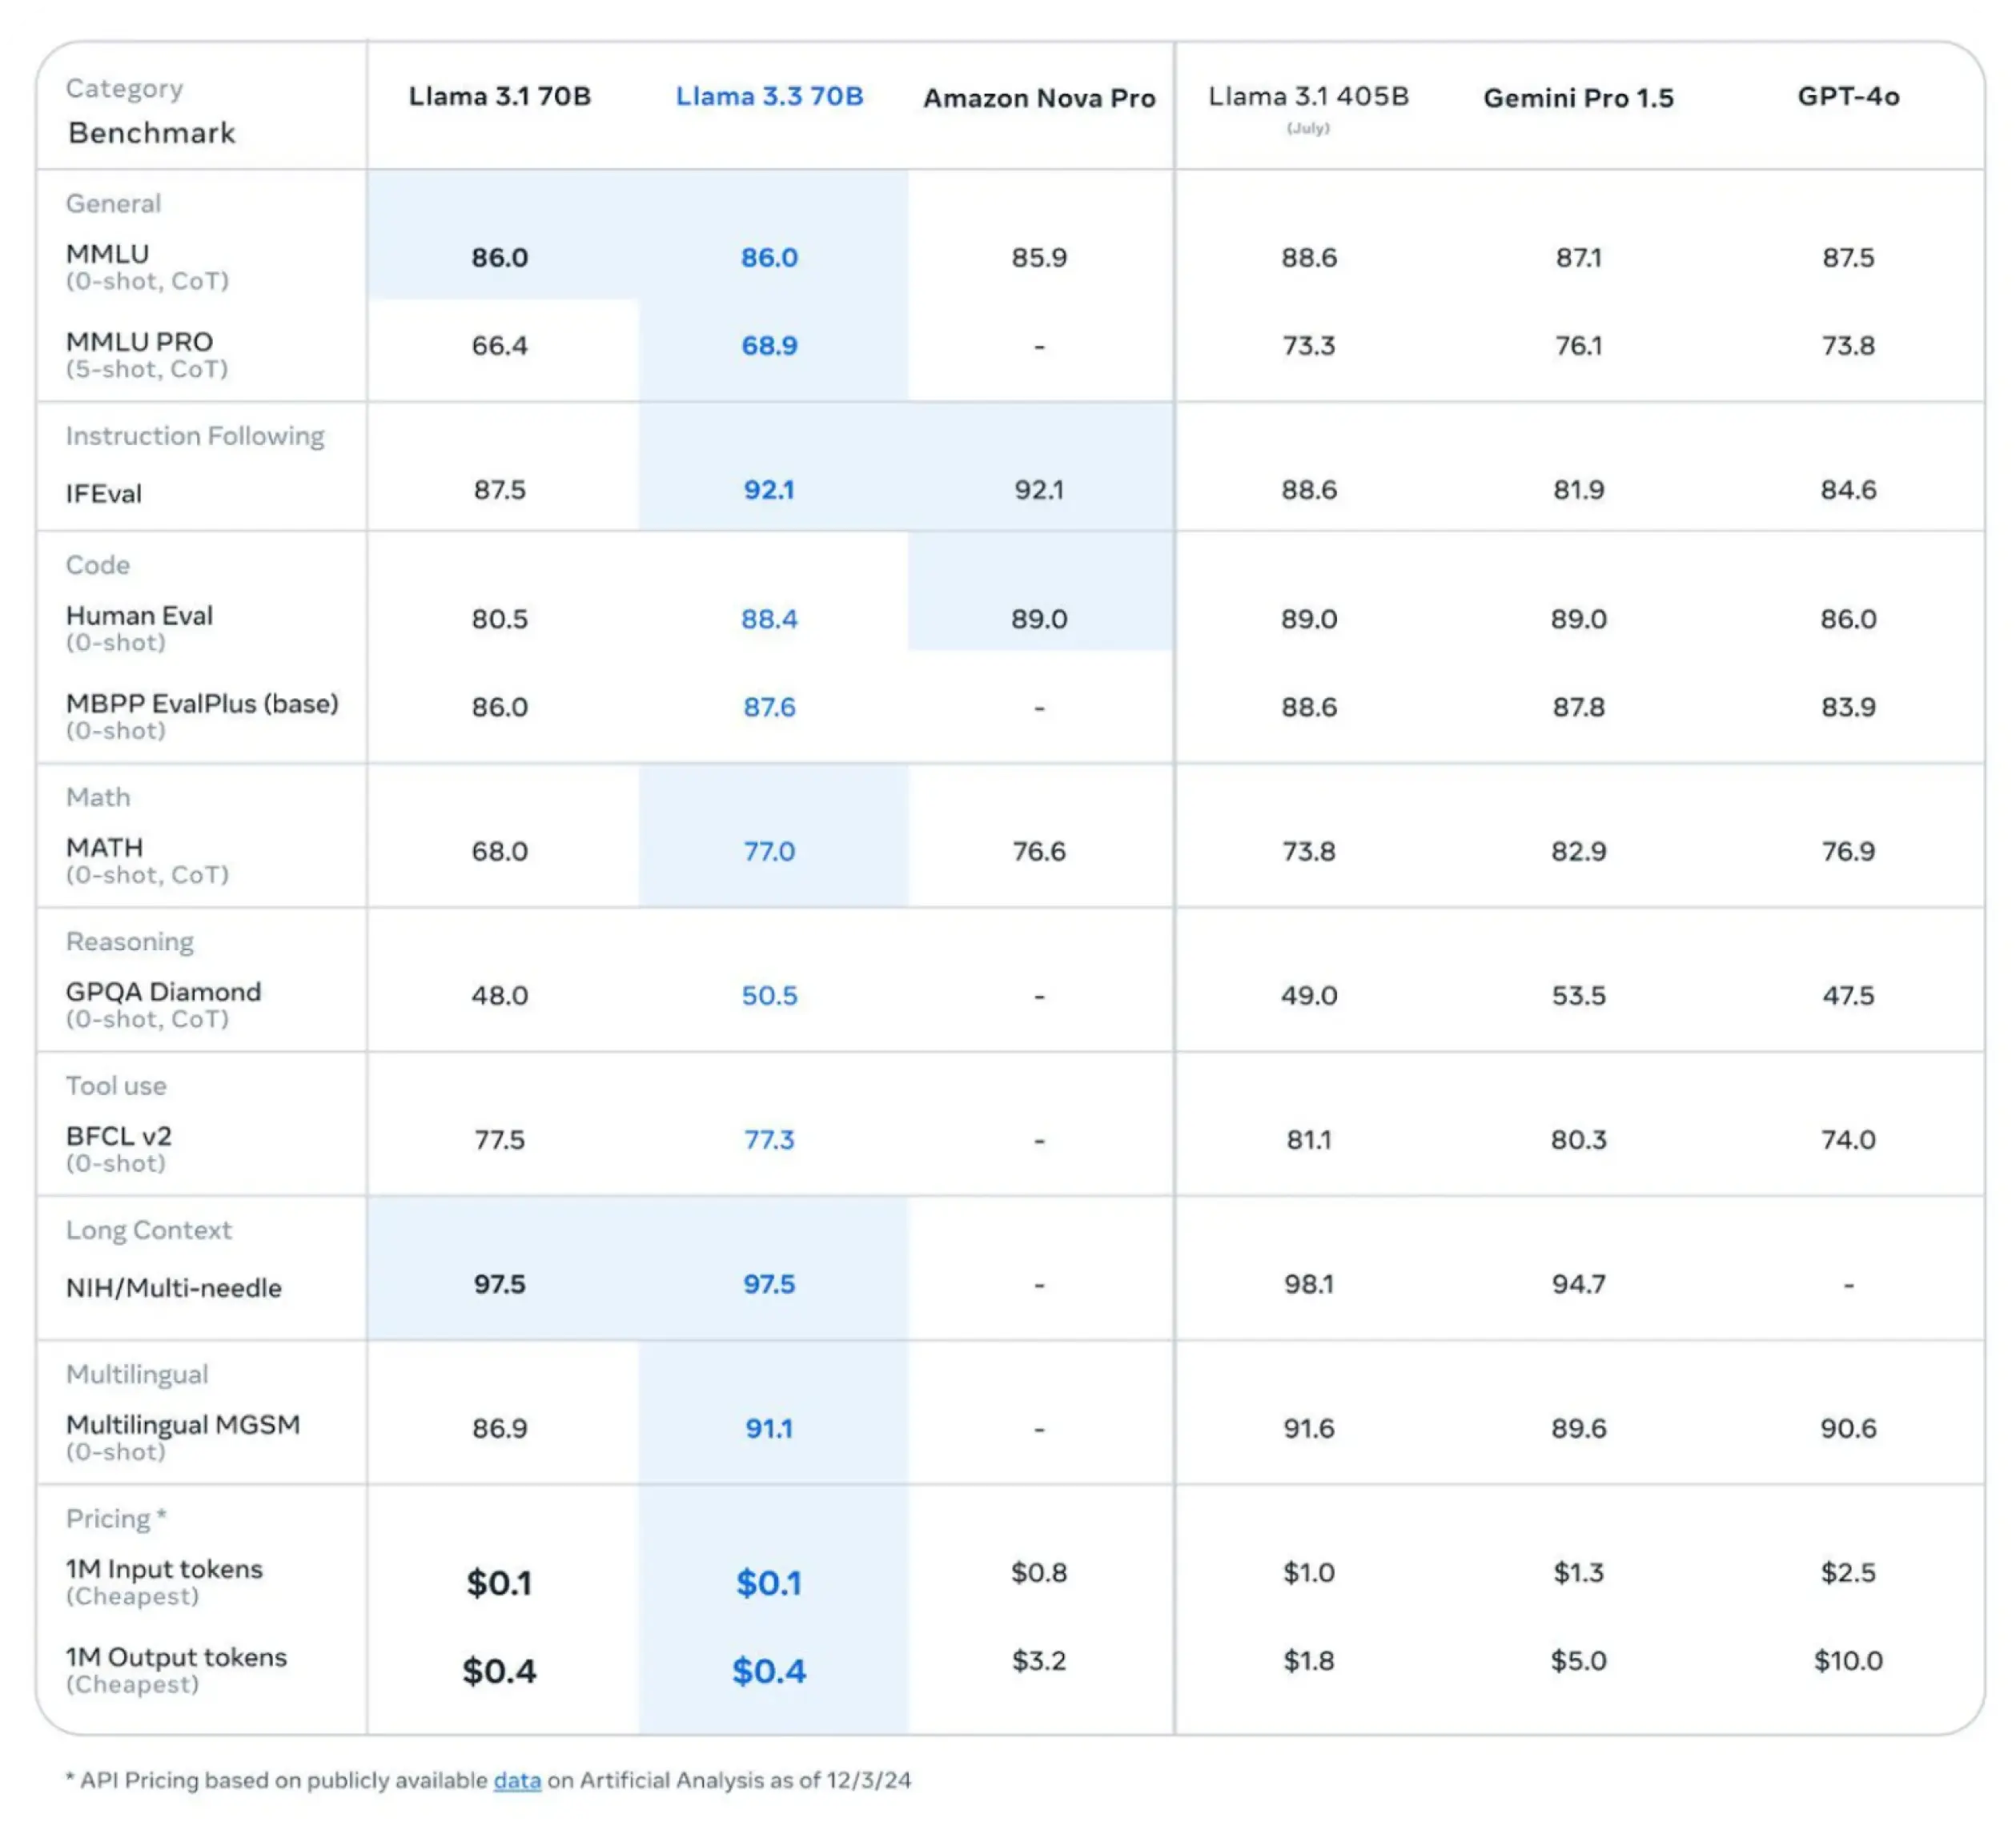Click Amazon Nova Pro's input token price $0.8
The image size is (2016, 1830).
[1039, 1572]
